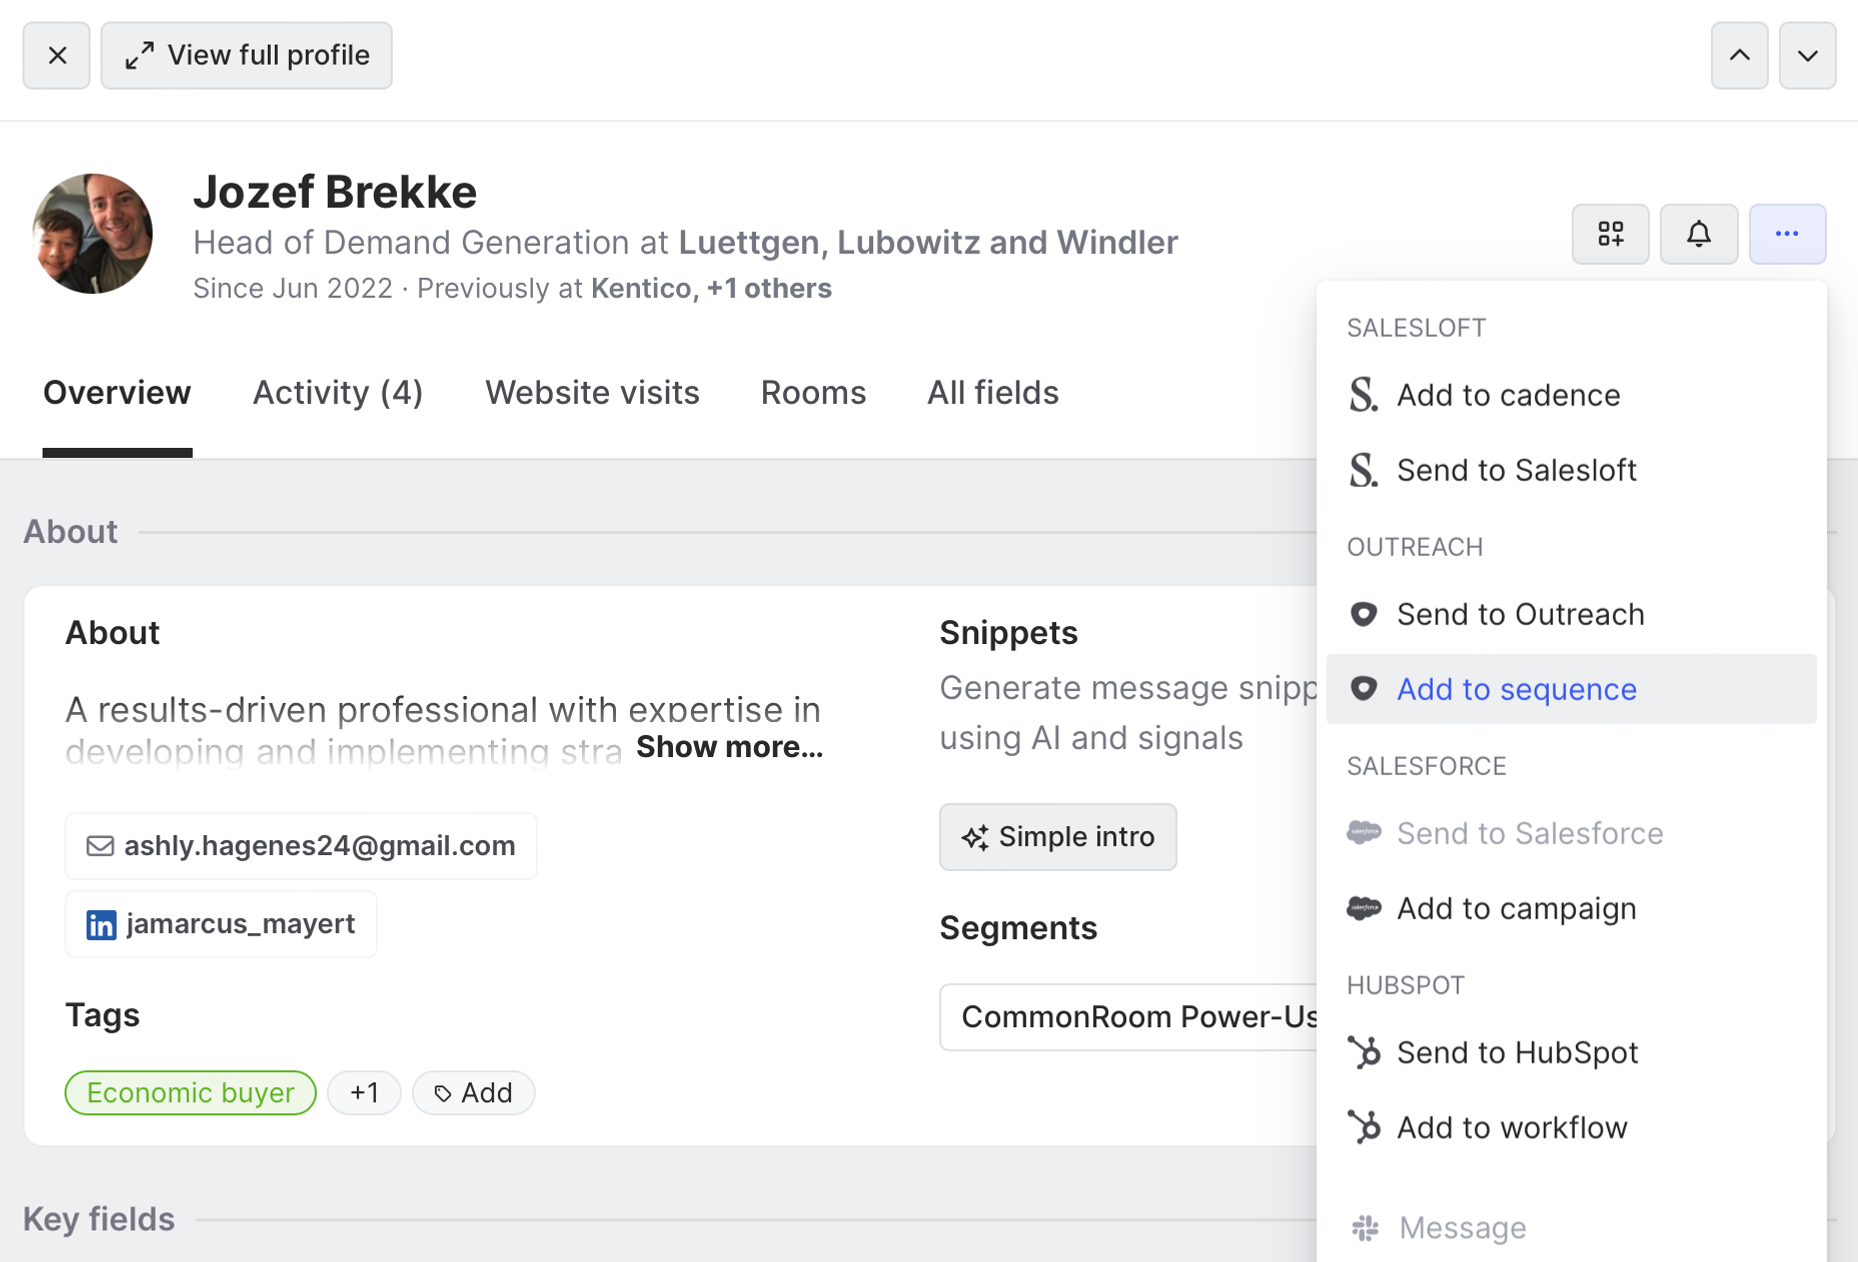Screen dimensions: 1858x1262
Task: Switch to the Overview tab
Action: coord(117,393)
